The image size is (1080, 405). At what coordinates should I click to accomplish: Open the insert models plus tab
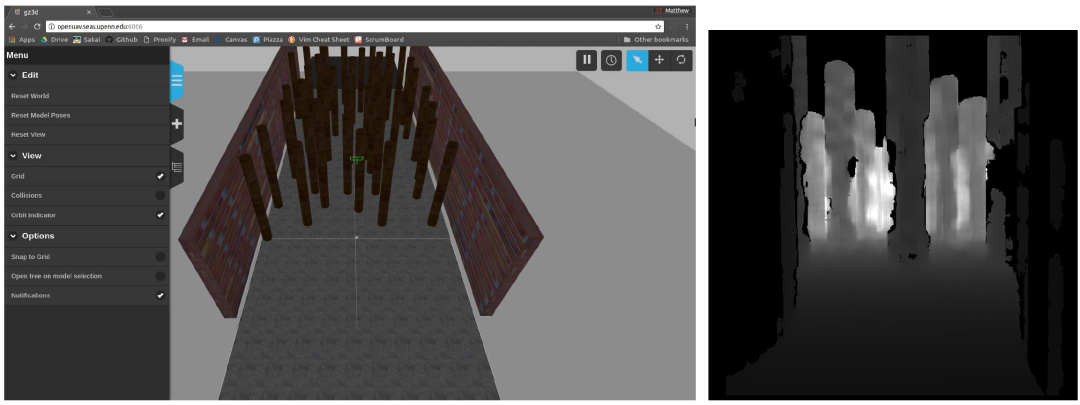pos(177,124)
